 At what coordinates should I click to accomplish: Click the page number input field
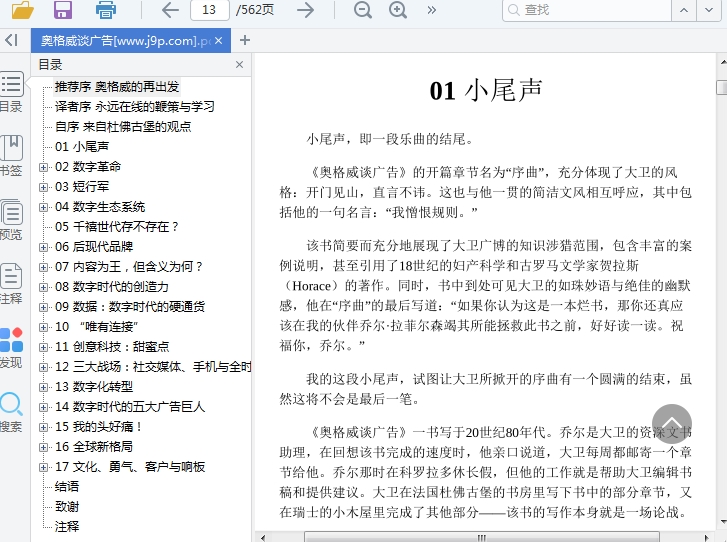pyautogui.click(x=210, y=10)
